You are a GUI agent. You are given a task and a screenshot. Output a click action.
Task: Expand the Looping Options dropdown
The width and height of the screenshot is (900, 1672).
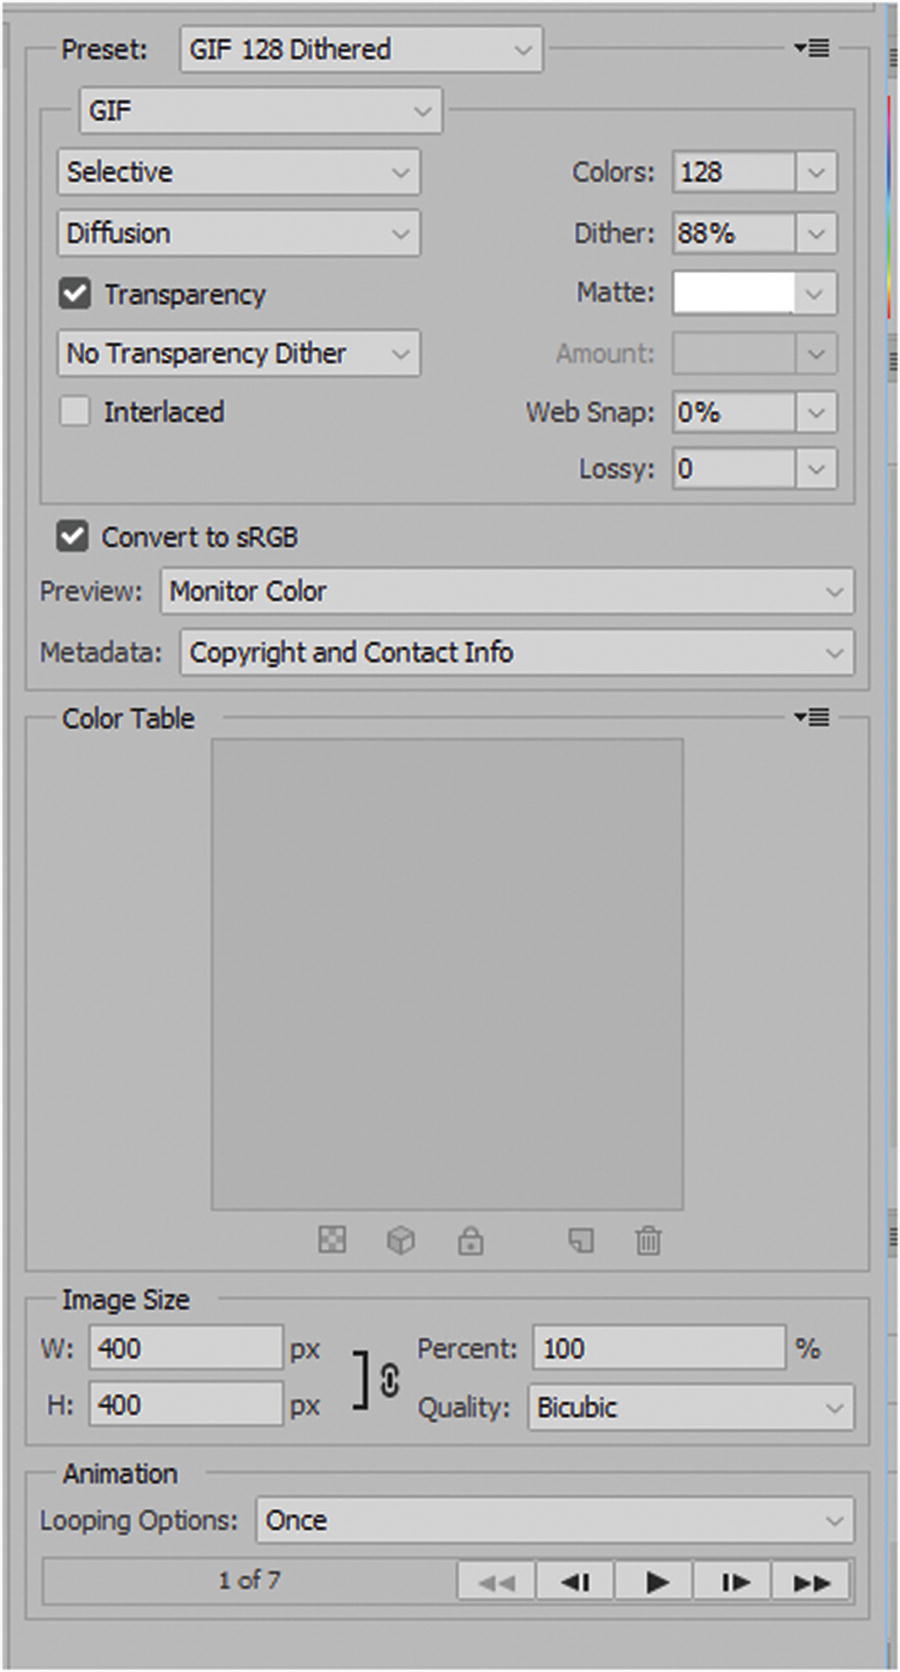(x=554, y=1520)
